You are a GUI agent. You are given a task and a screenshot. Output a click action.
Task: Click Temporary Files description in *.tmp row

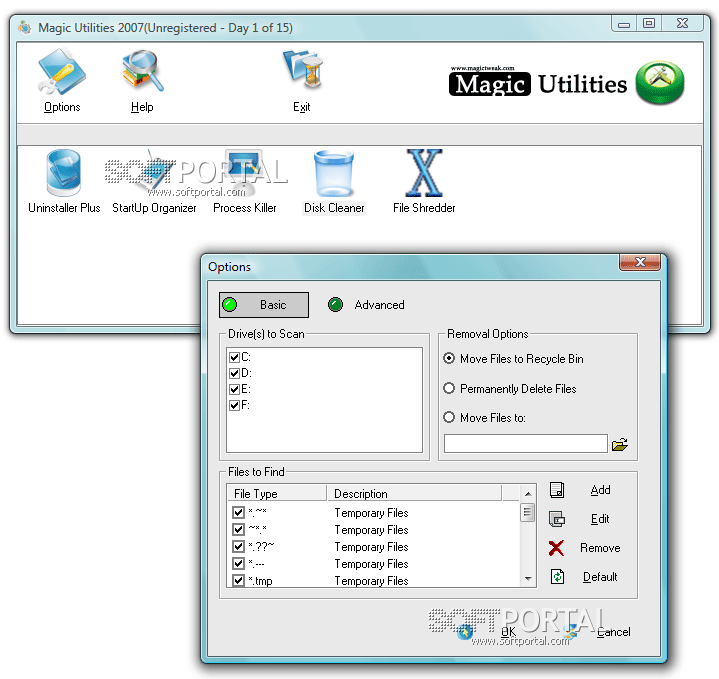pyautogui.click(x=371, y=581)
